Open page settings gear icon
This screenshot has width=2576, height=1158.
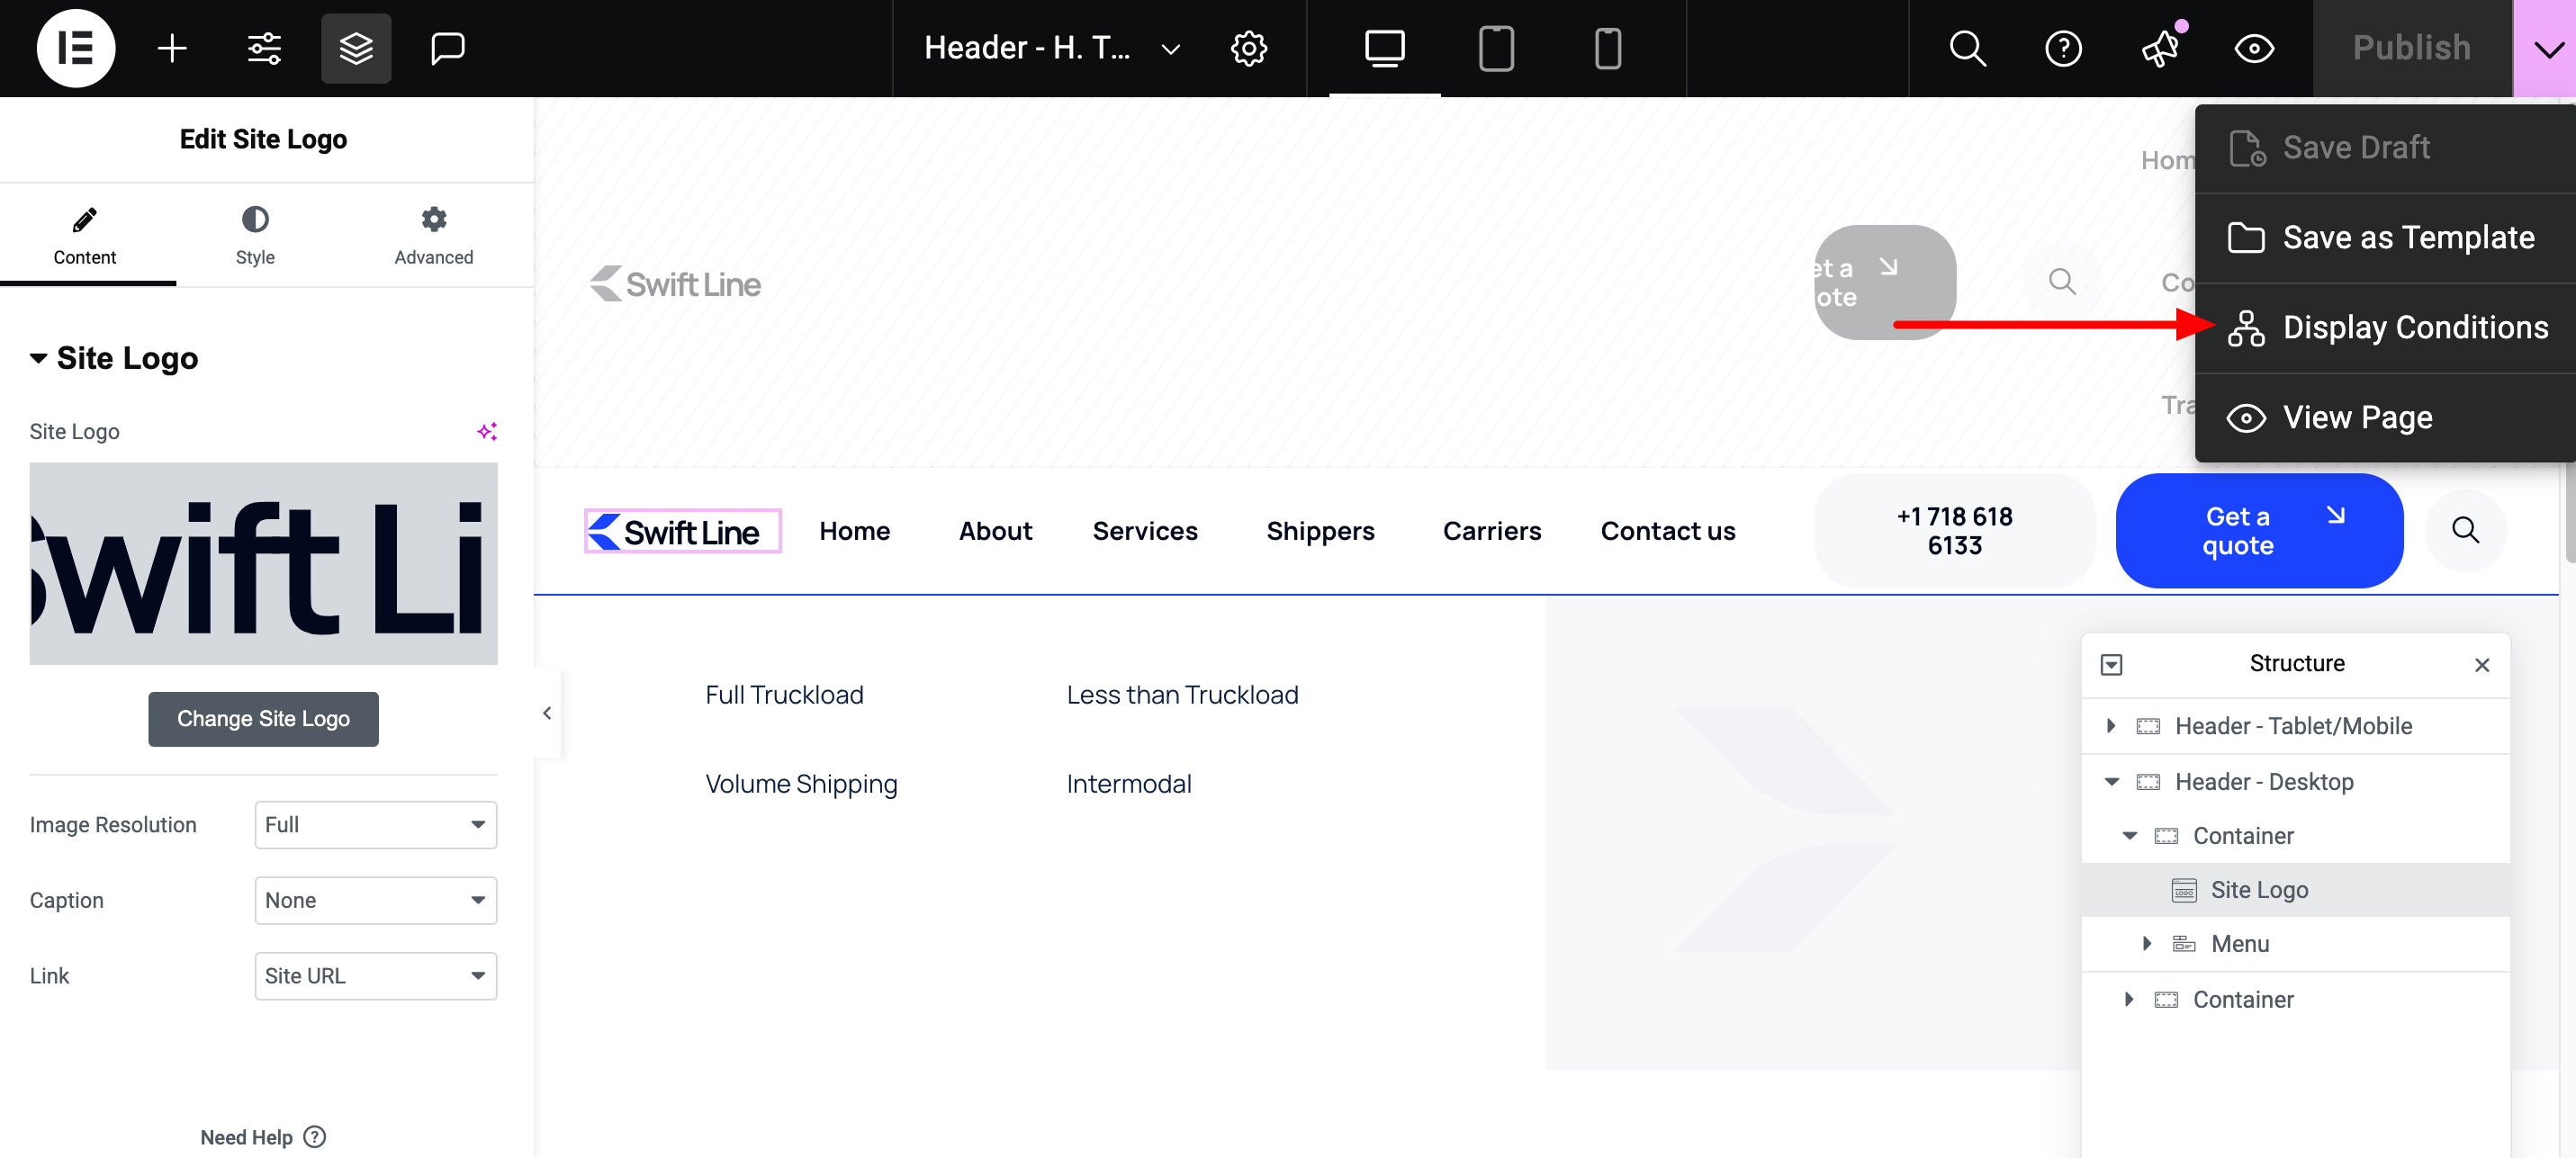point(1248,48)
